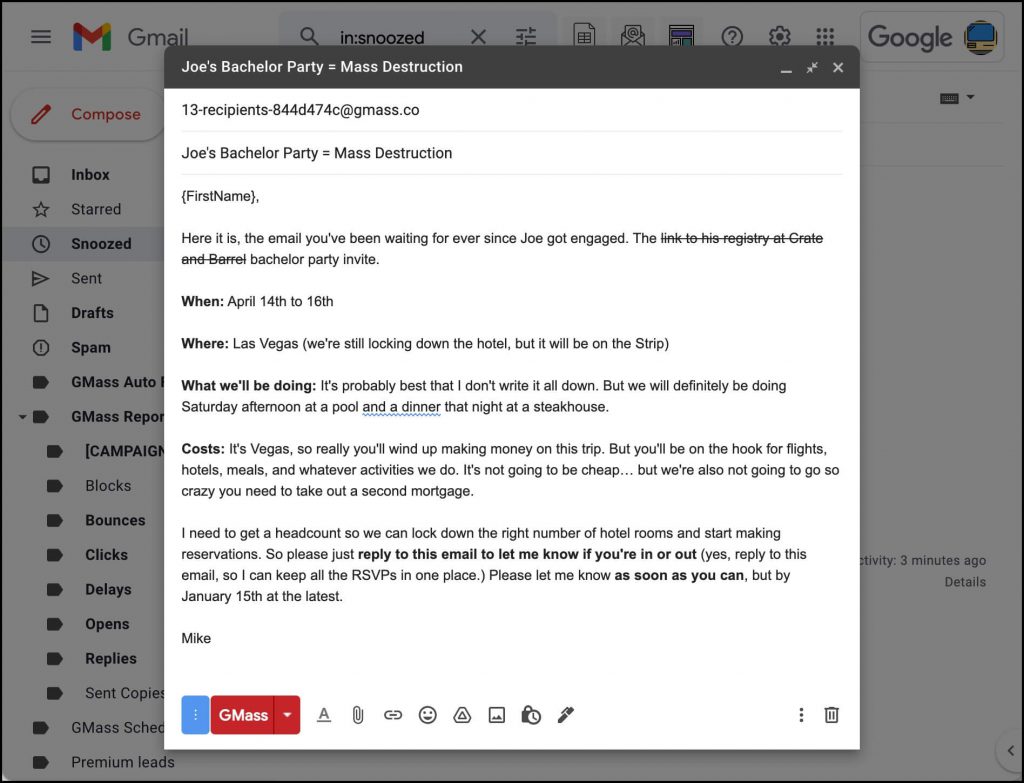Insert an emoji into the email

pyautogui.click(x=428, y=715)
